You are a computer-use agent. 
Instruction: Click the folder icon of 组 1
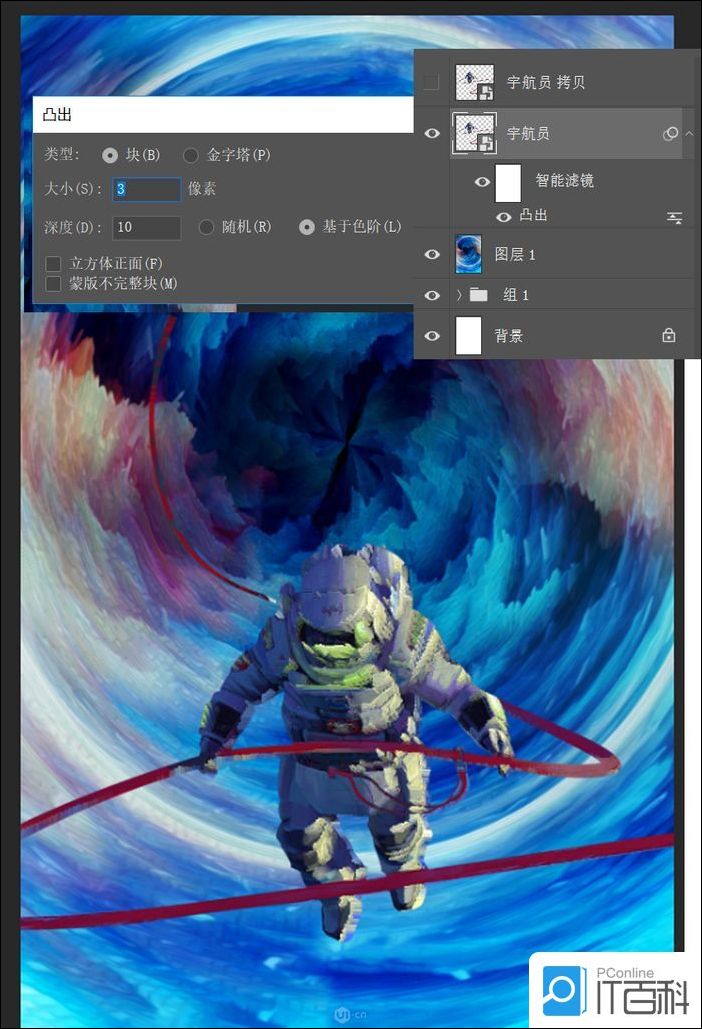click(x=479, y=295)
